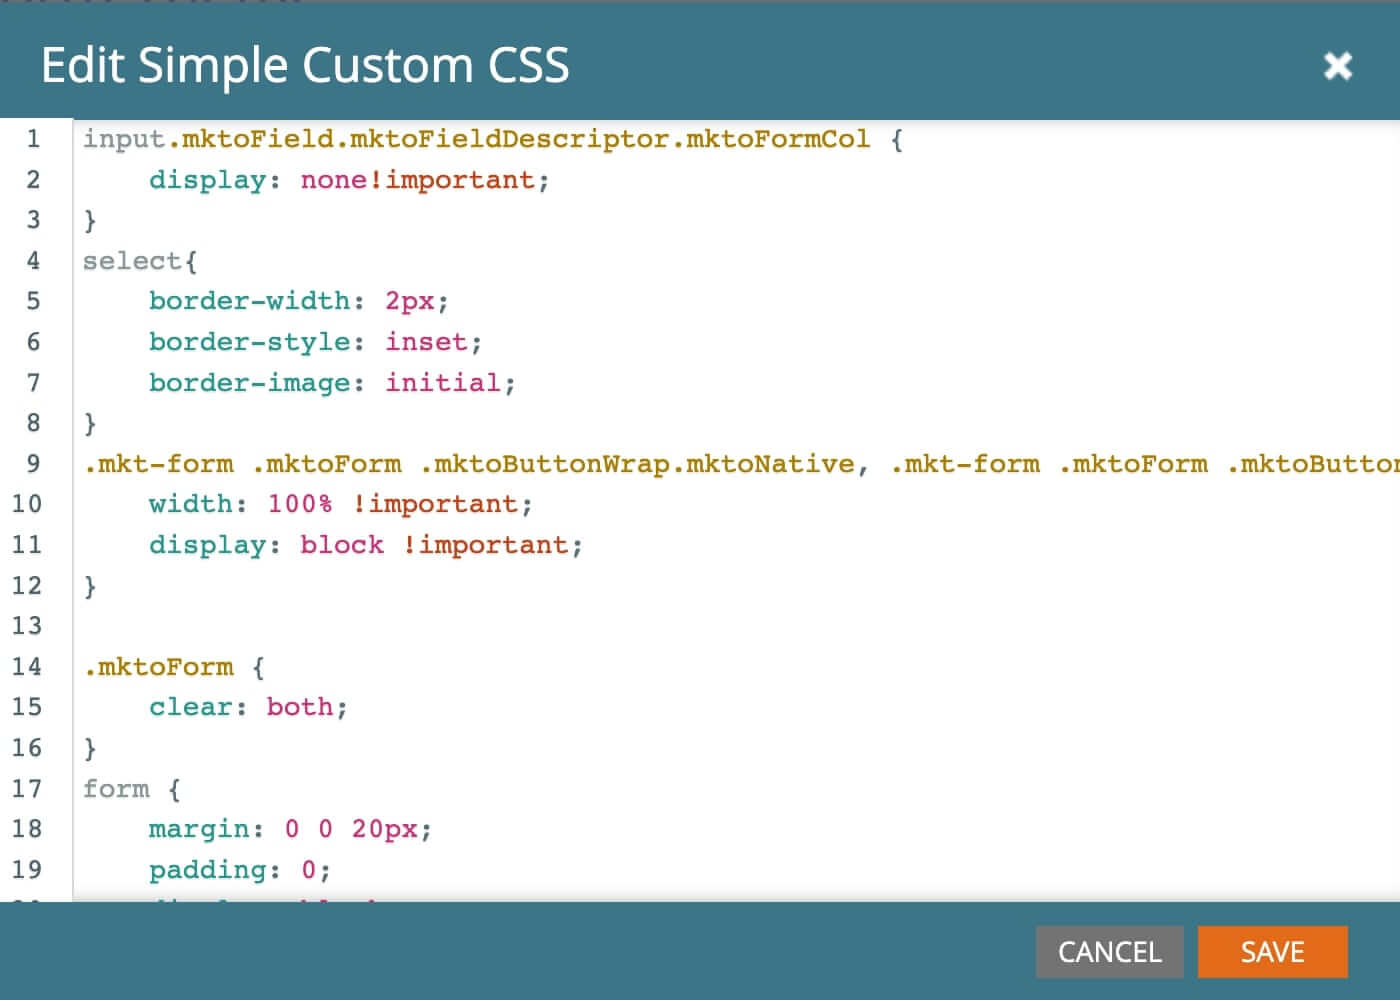This screenshot has height=1000, width=1400.
Task: Place cursor in the input.mktoField selector line
Action: coord(476,139)
